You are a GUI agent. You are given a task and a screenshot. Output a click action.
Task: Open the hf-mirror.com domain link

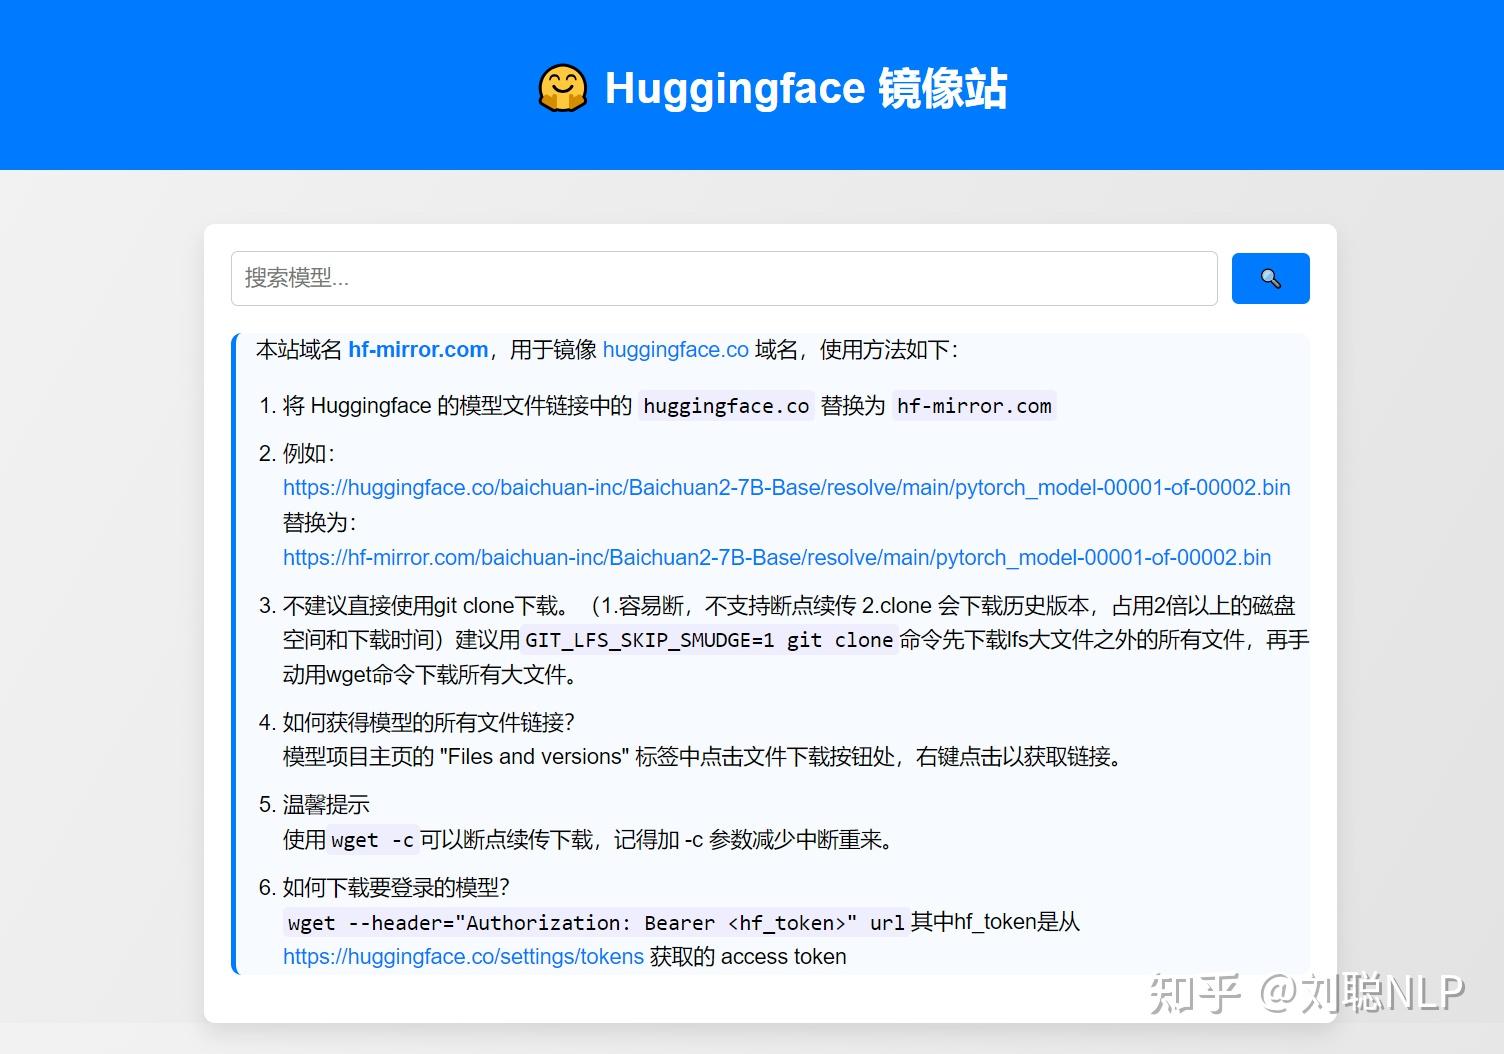(x=417, y=350)
